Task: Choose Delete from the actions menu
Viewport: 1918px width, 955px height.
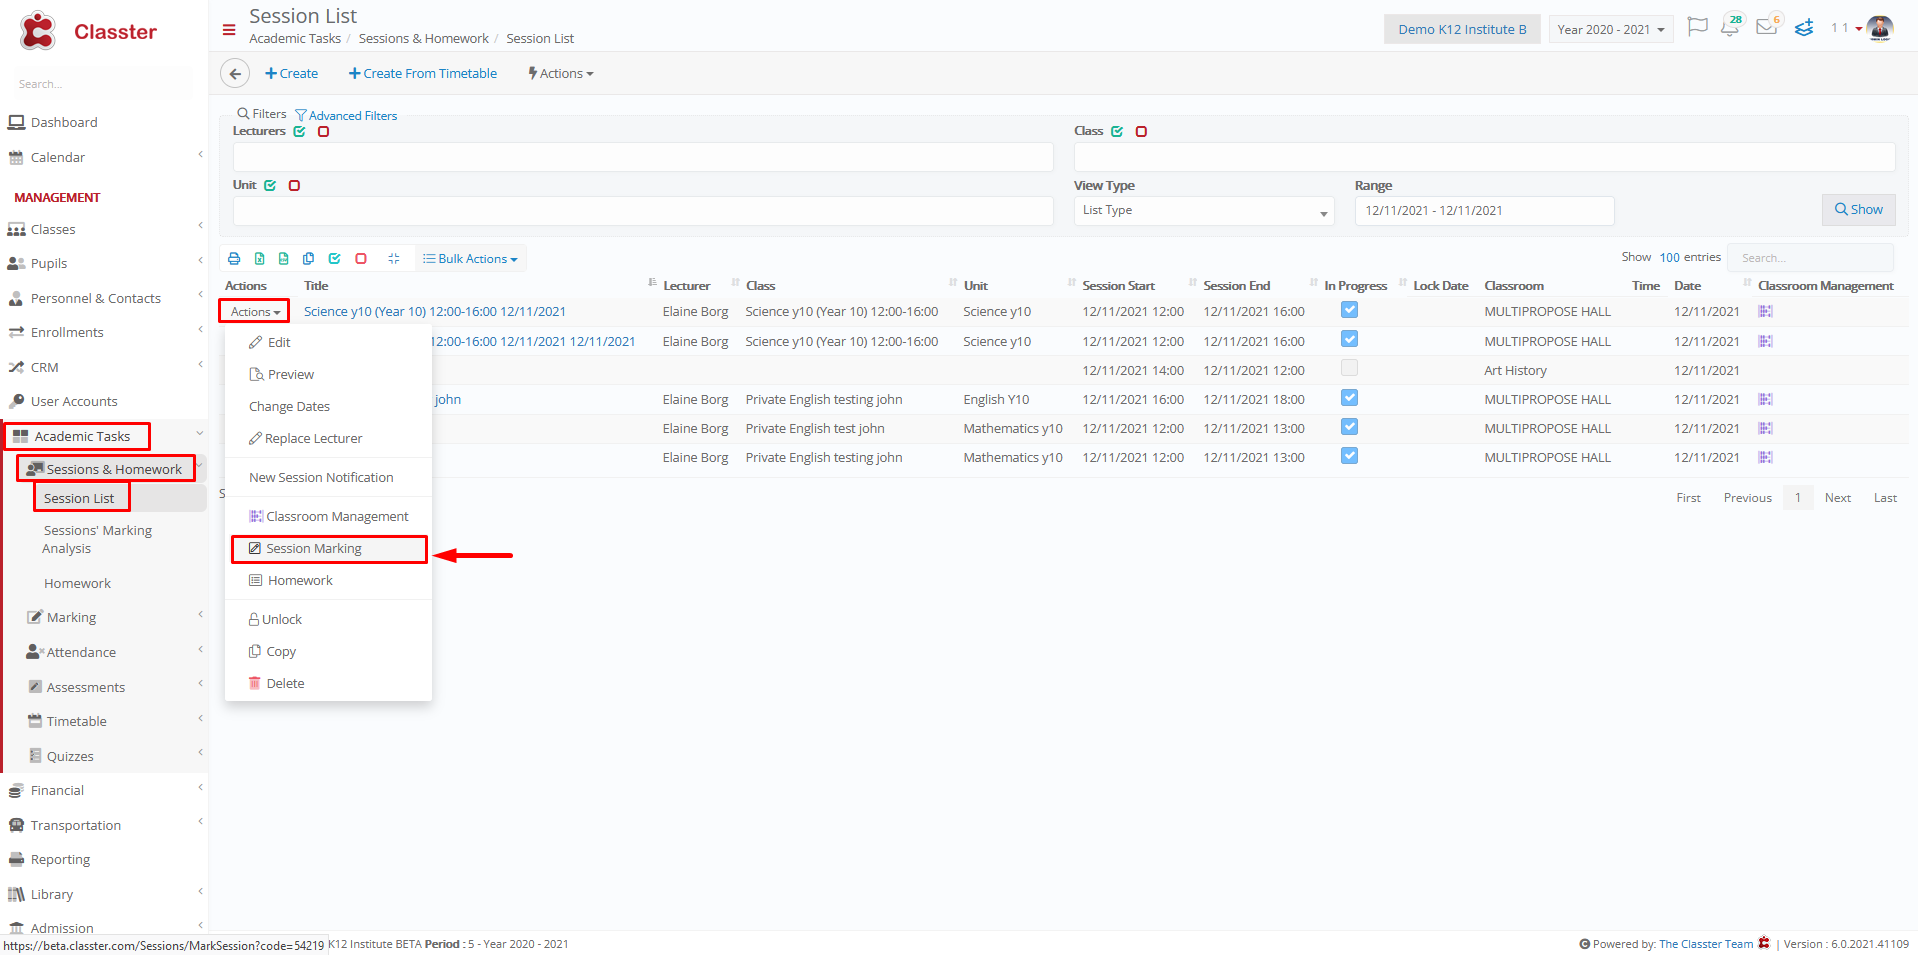Action: coord(328,684)
